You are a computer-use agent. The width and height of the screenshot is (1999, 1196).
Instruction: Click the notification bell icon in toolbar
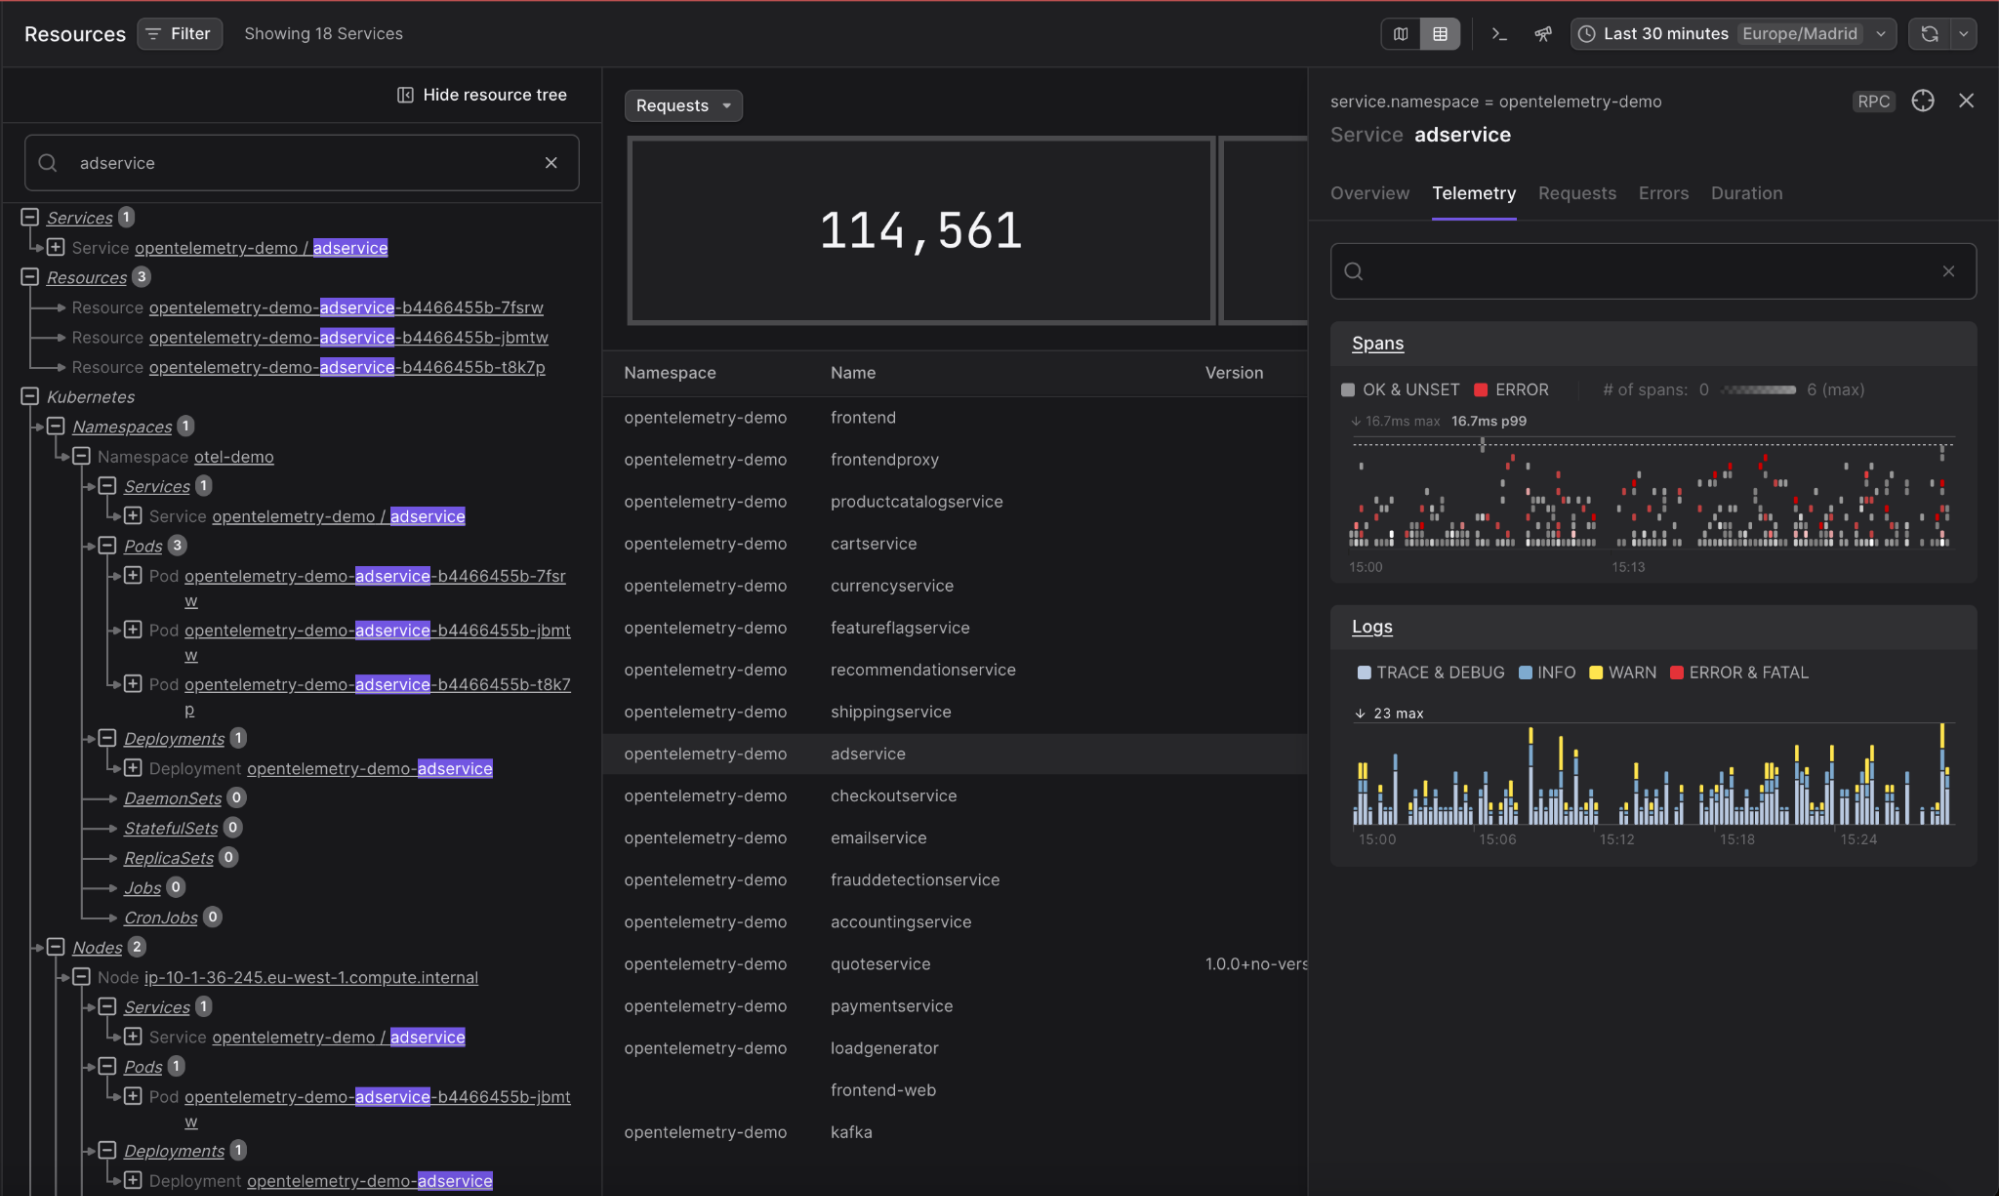tap(1542, 31)
